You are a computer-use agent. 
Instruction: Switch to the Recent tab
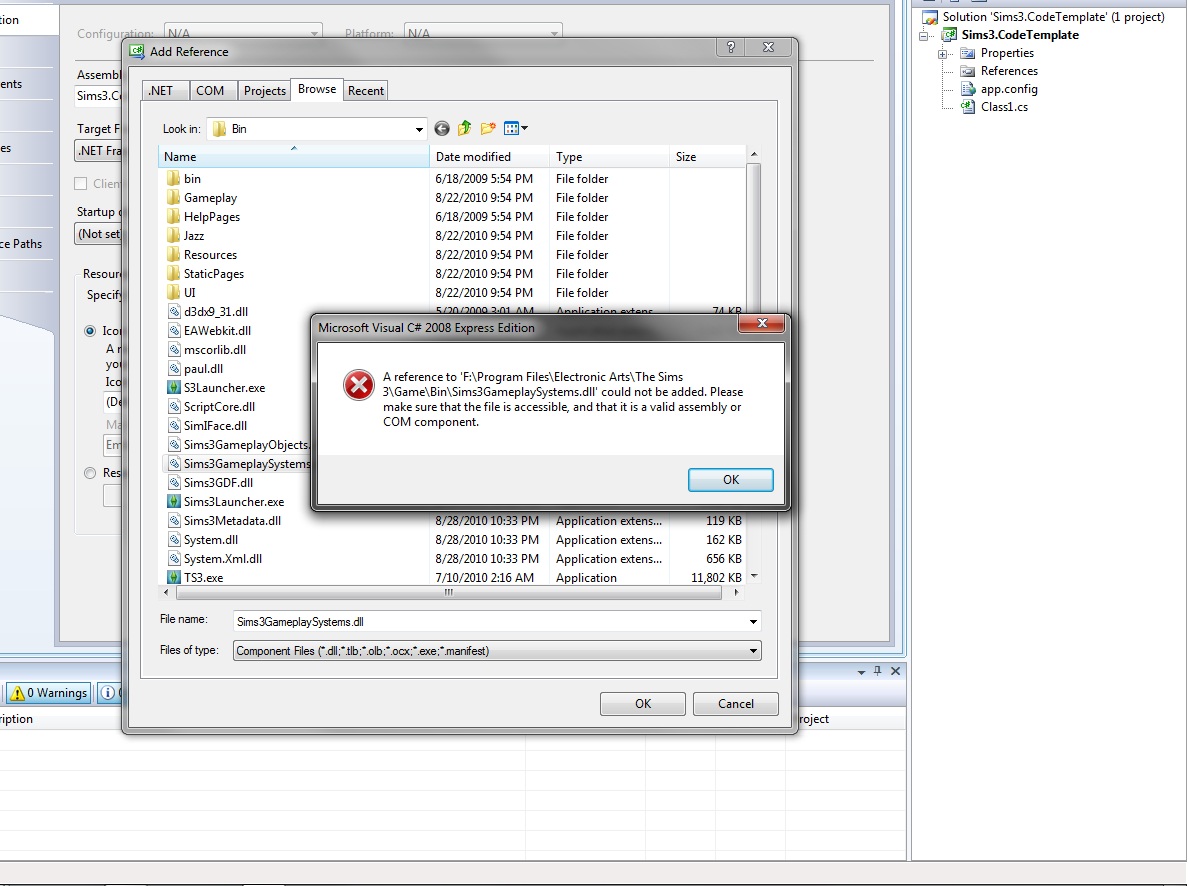365,89
